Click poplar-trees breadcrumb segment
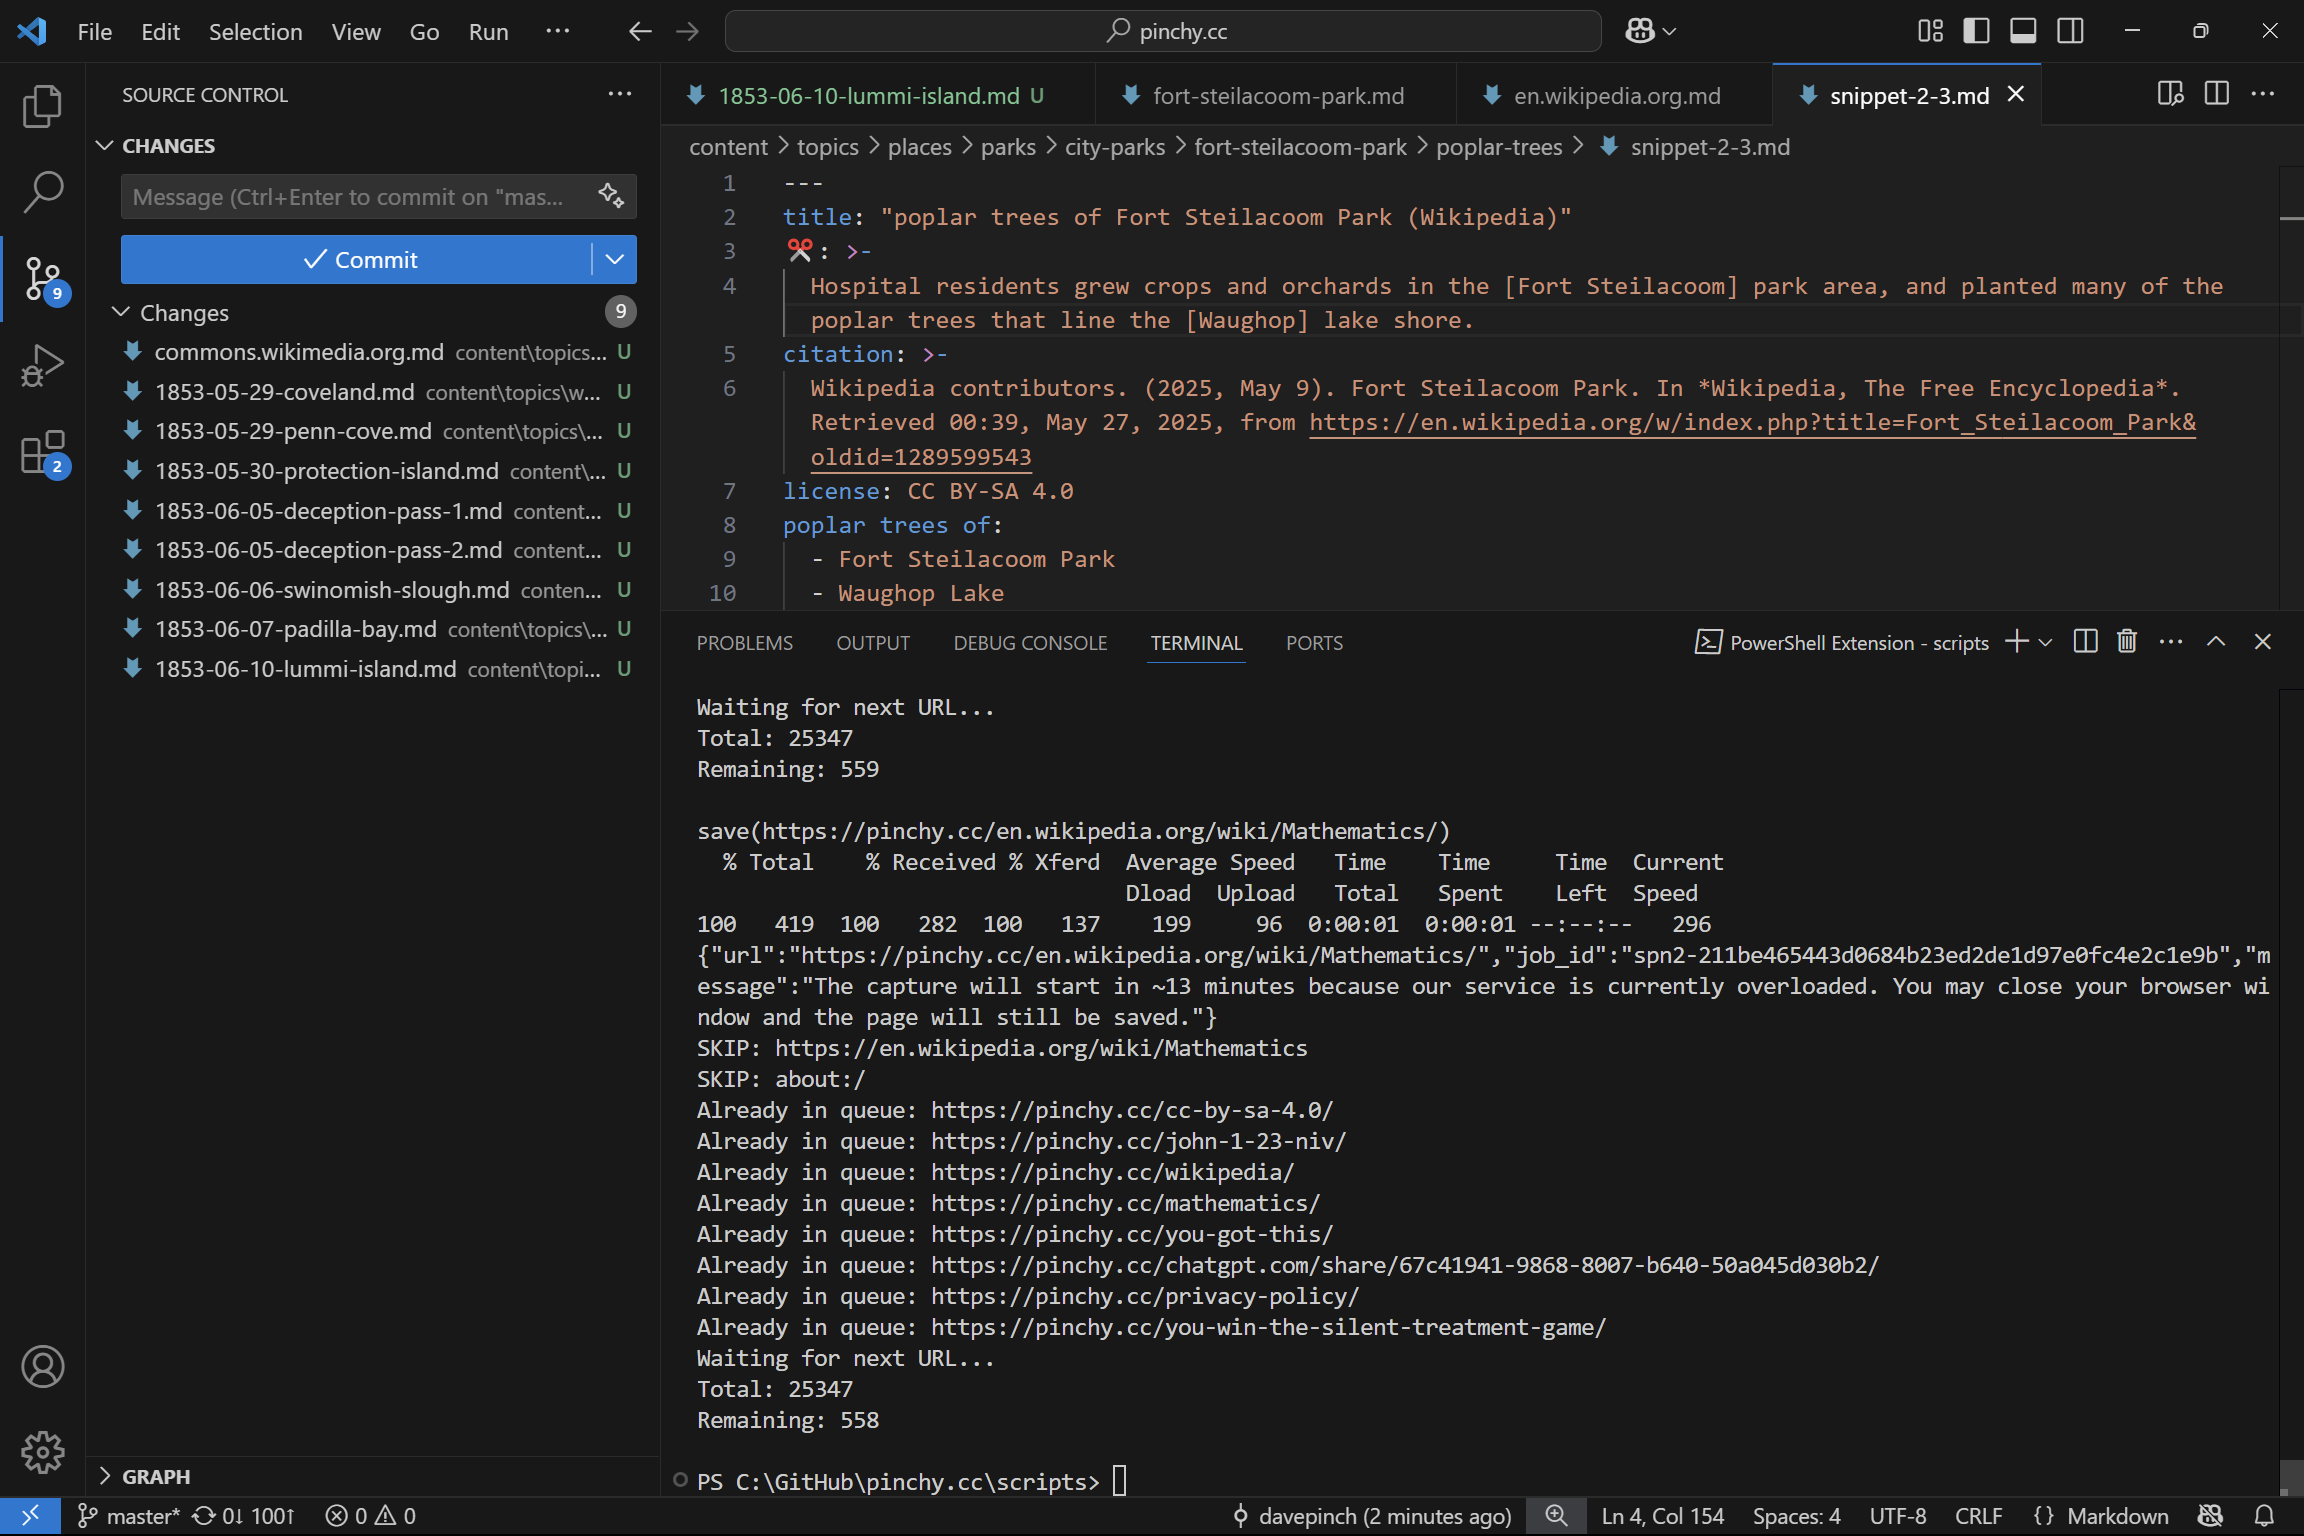 pos(1498,147)
